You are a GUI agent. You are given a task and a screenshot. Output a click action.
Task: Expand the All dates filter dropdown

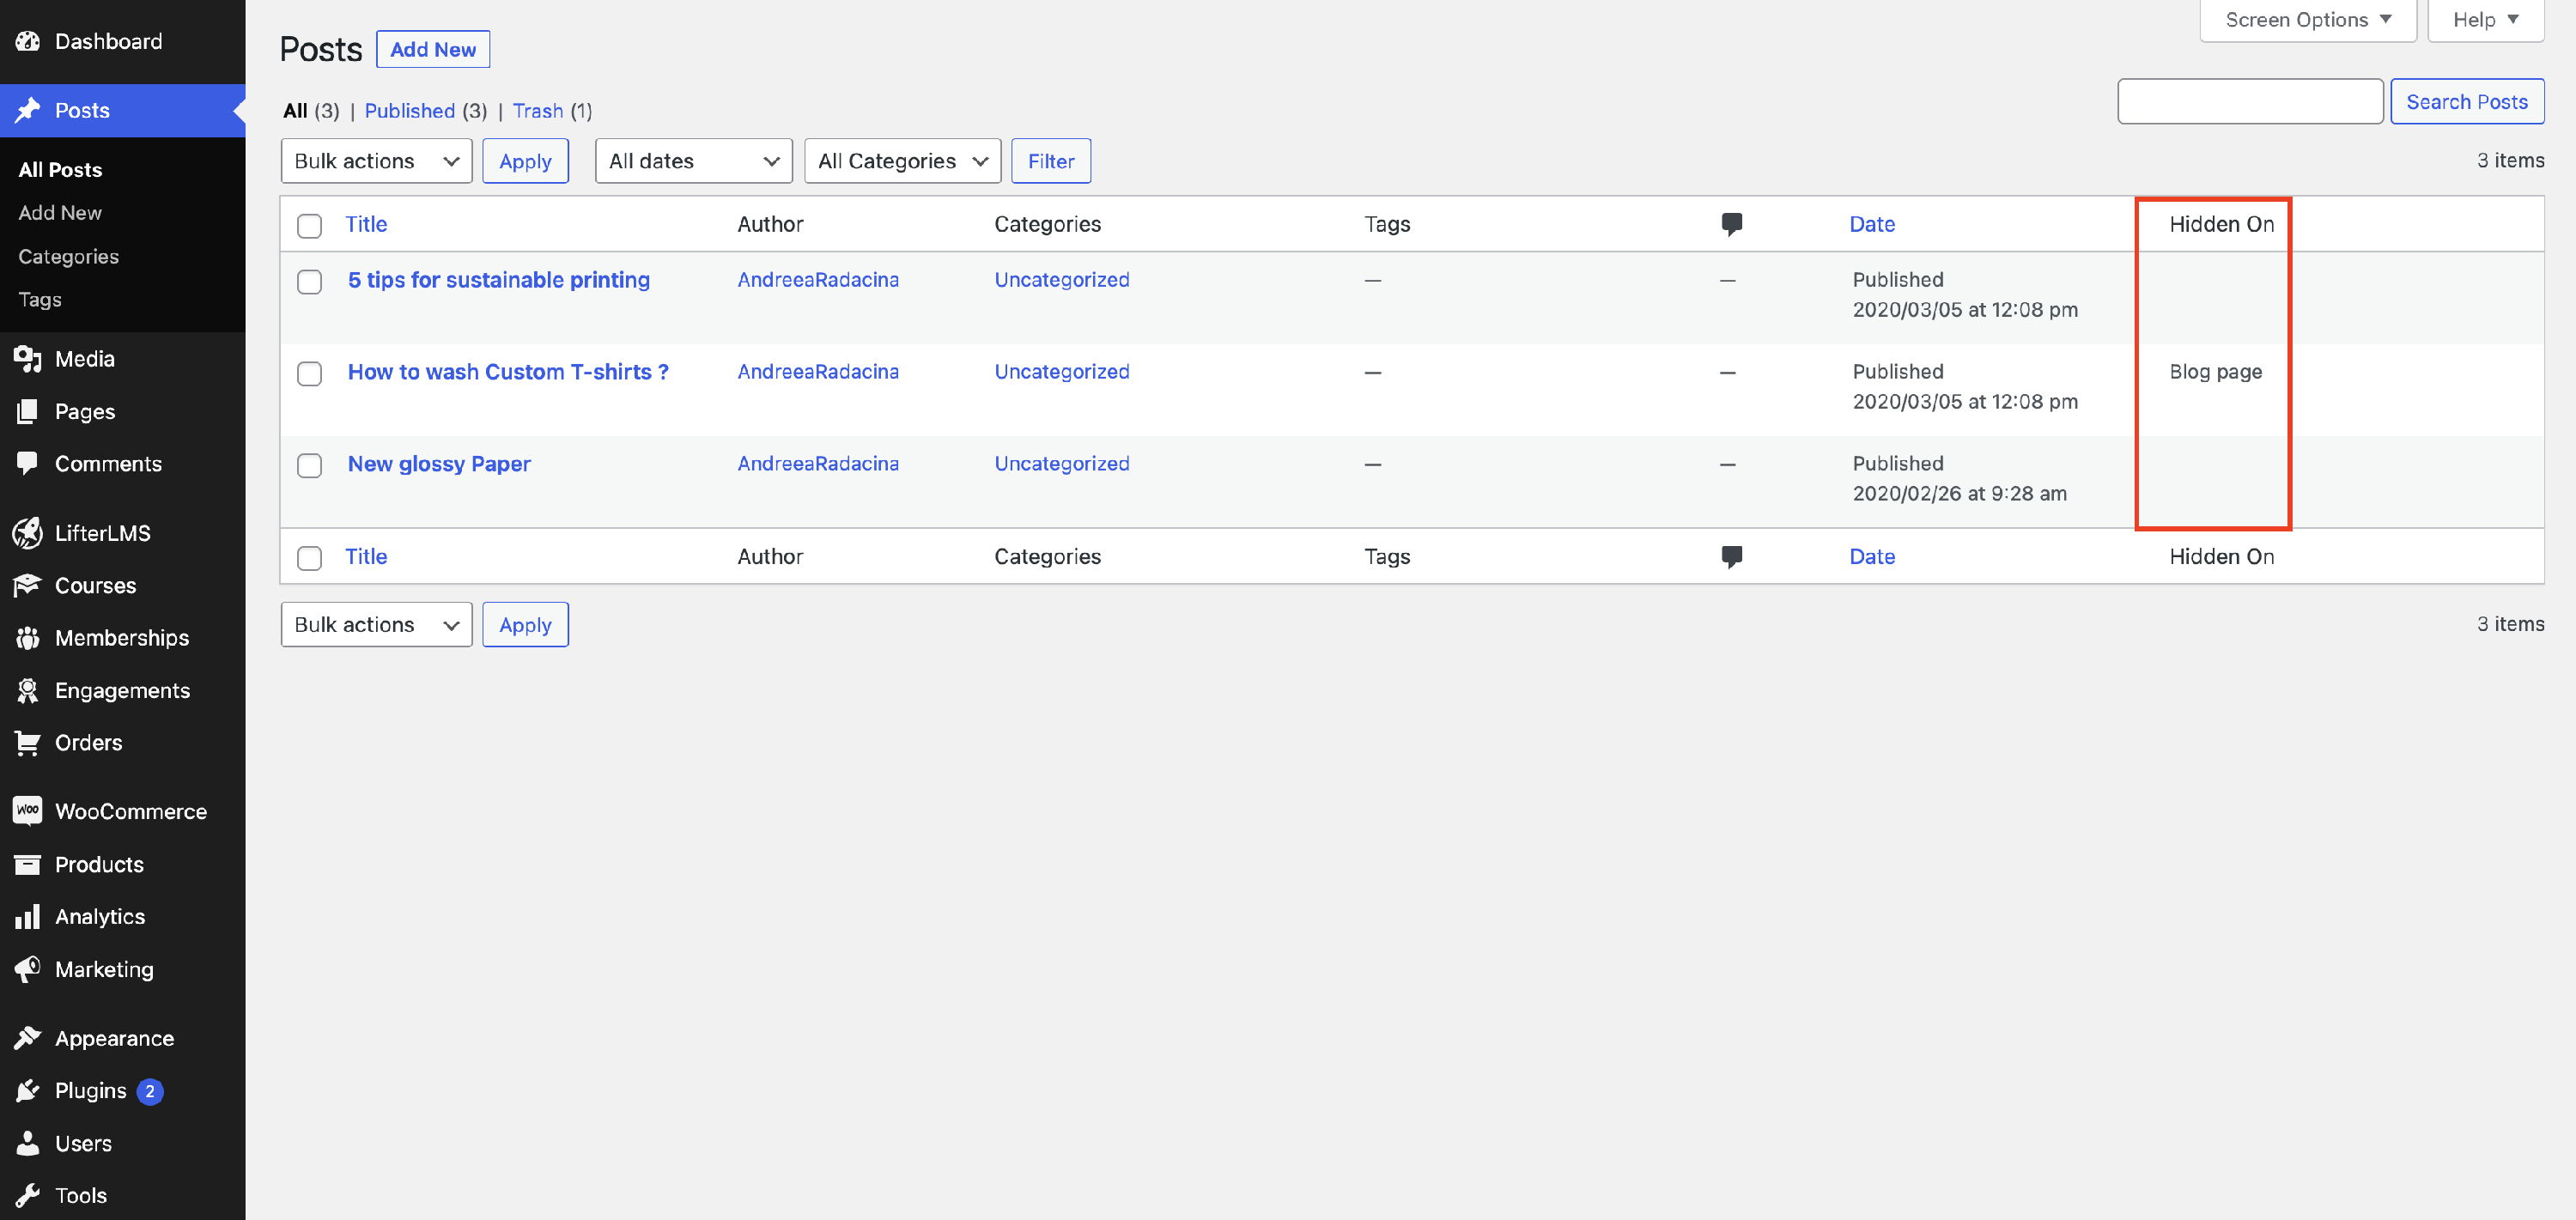[x=693, y=161]
